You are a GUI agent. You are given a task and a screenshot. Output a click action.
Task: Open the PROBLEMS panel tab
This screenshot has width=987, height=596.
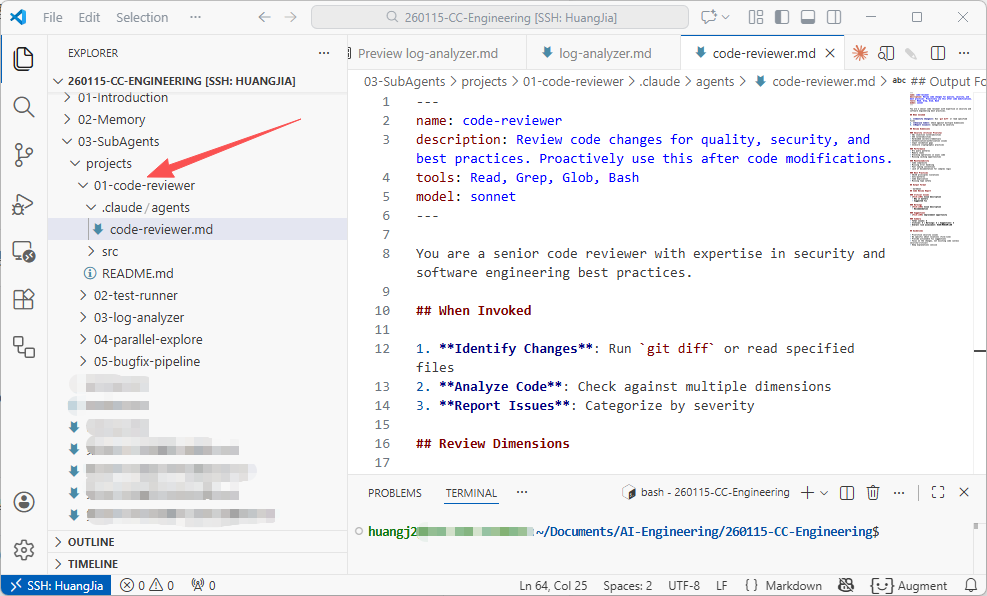(x=394, y=493)
